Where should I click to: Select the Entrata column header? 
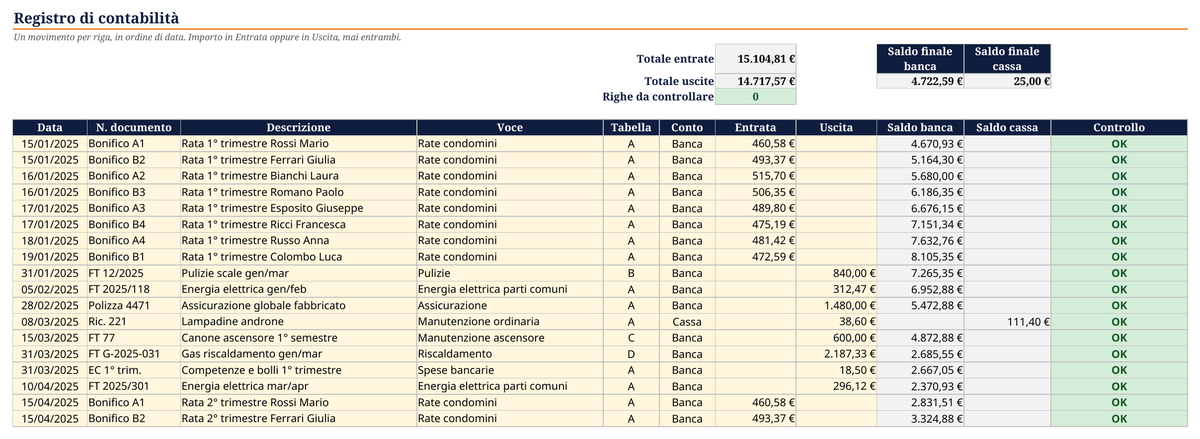[x=755, y=128]
